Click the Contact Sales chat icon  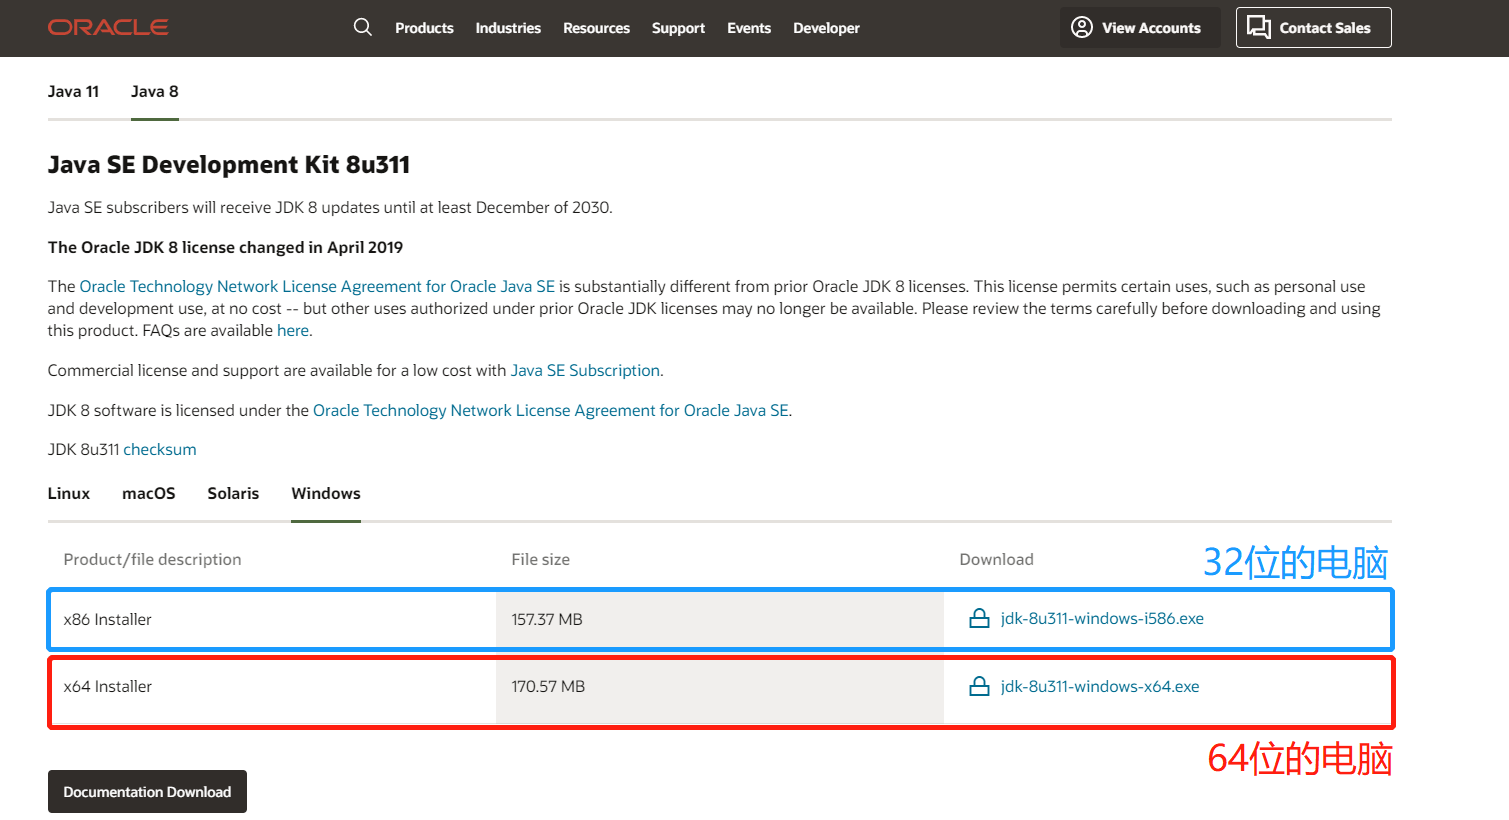point(1259,27)
